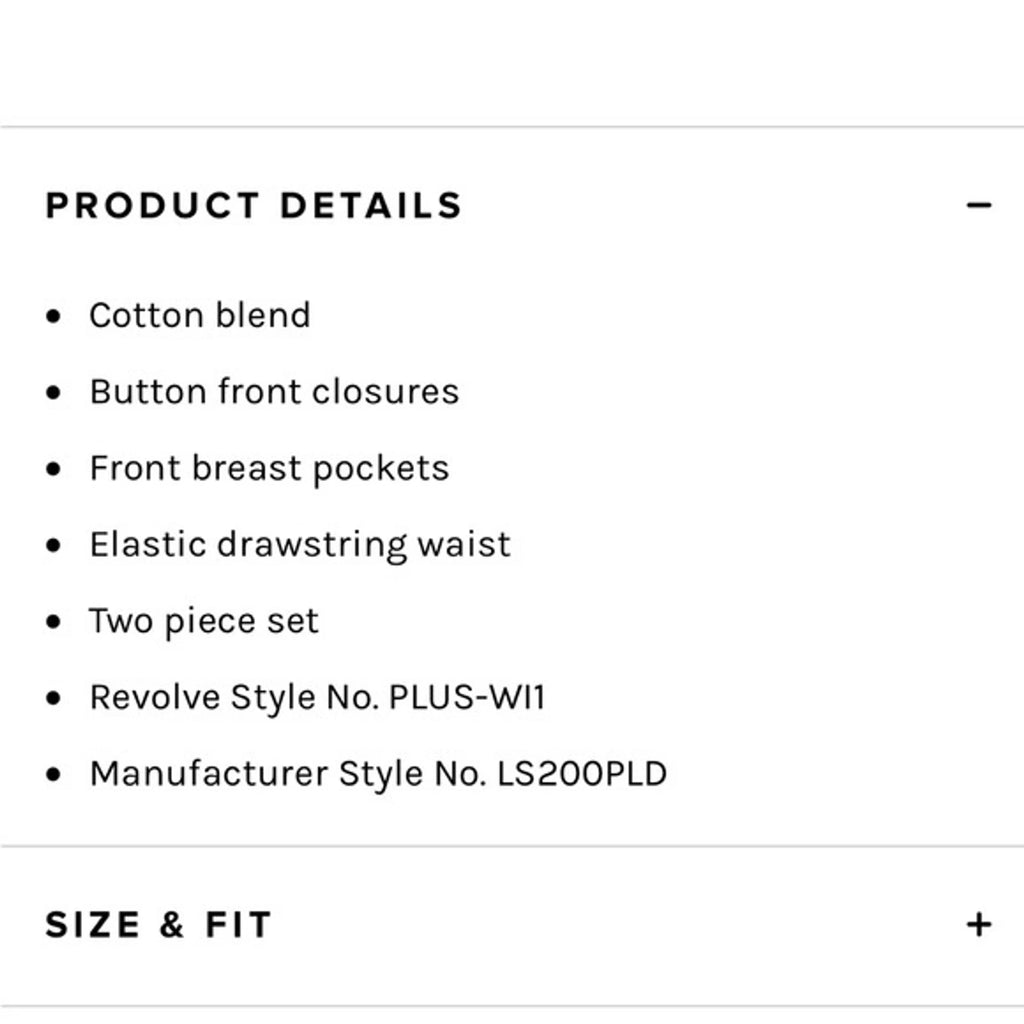Click the bullet beside Elastic drawstring waist
Viewport: 1024px width, 1024px height.
click(x=54, y=545)
